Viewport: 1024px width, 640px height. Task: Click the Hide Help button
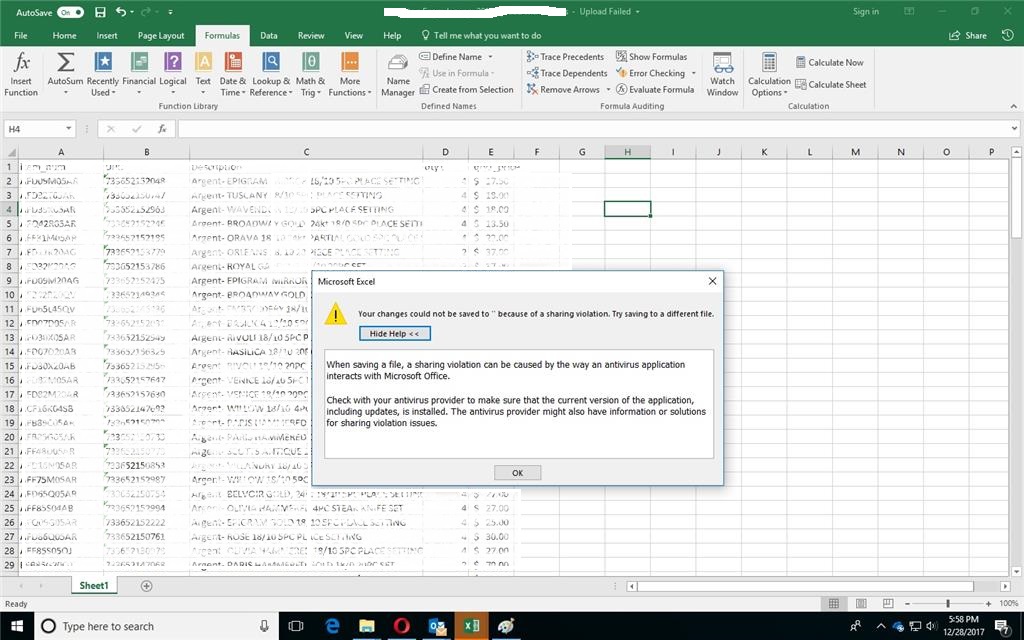pyautogui.click(x=394, y=333)
